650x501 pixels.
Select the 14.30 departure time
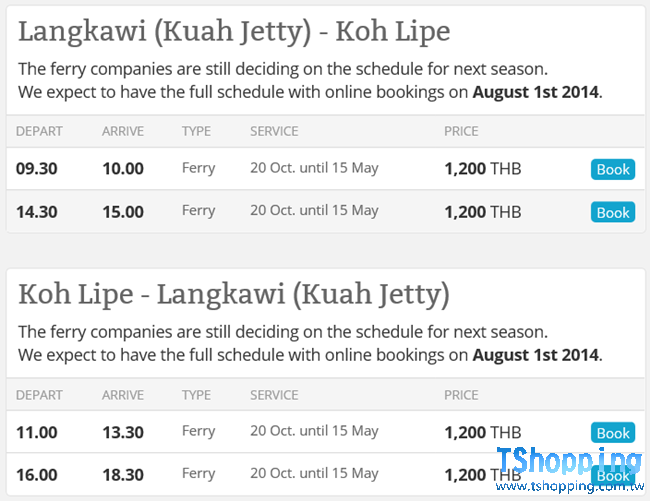click(36, 211)
